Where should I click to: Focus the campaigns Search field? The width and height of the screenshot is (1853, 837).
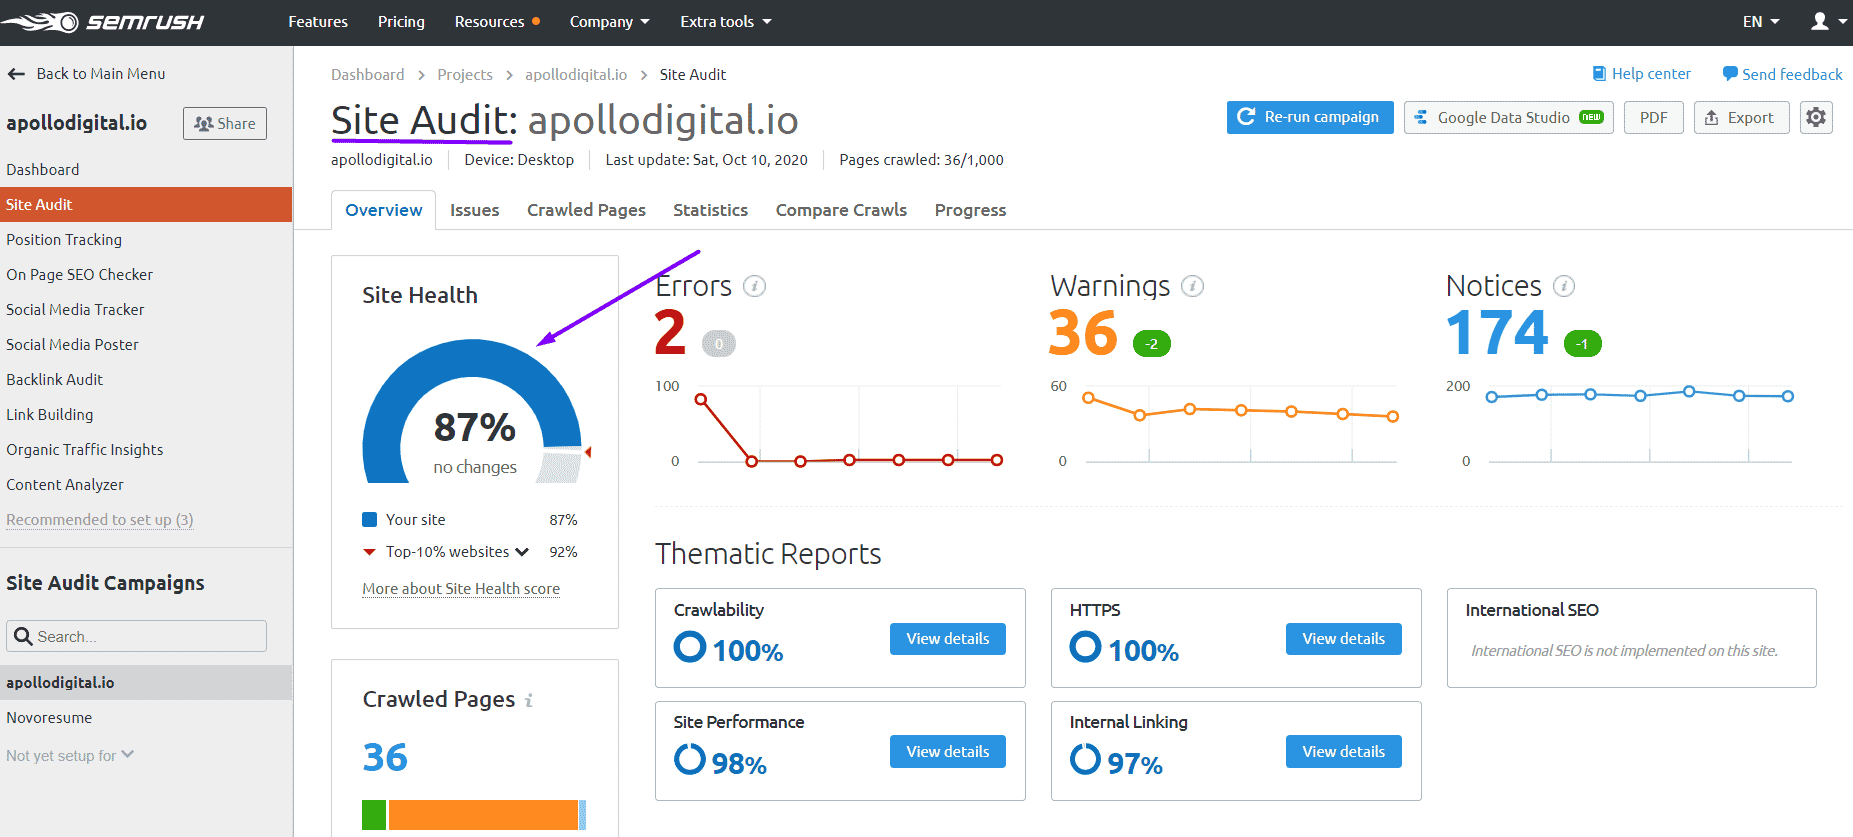coord(136,636)
